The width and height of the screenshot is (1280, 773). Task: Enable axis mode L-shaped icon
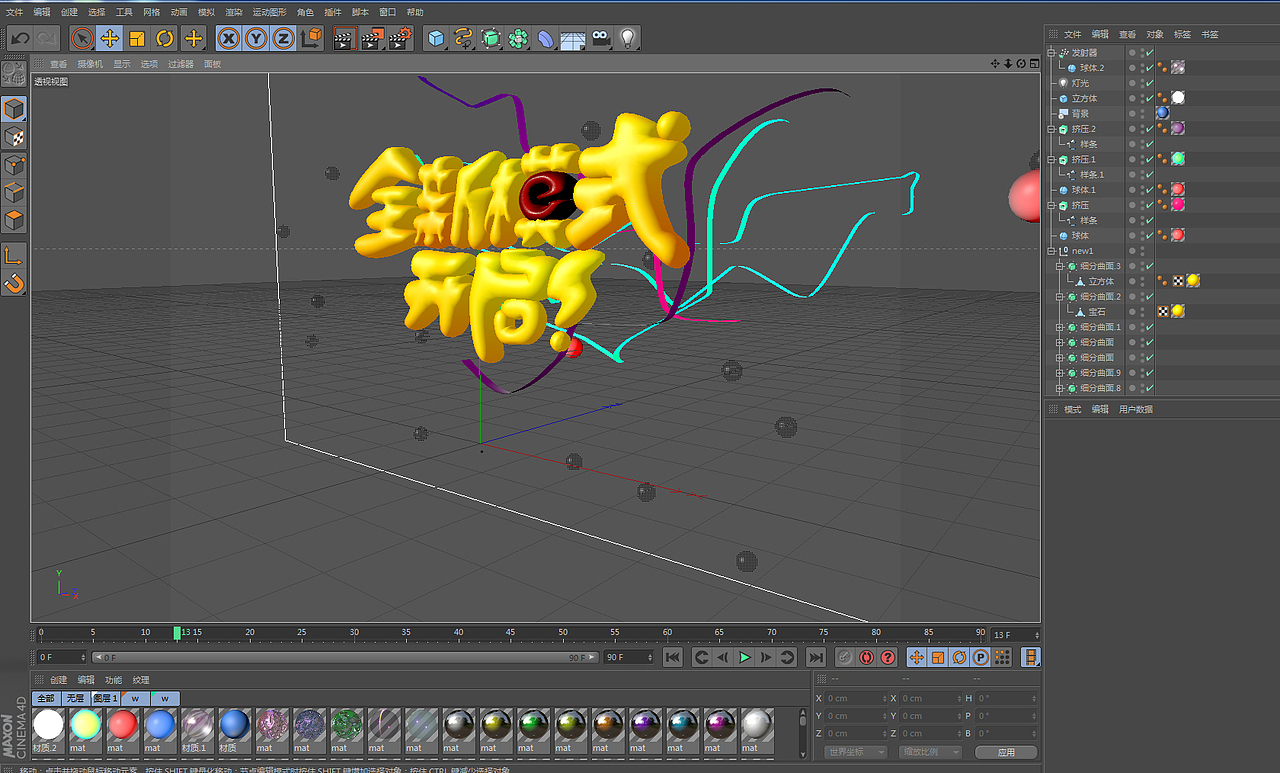pyautogui.click(x=14, y=256)
